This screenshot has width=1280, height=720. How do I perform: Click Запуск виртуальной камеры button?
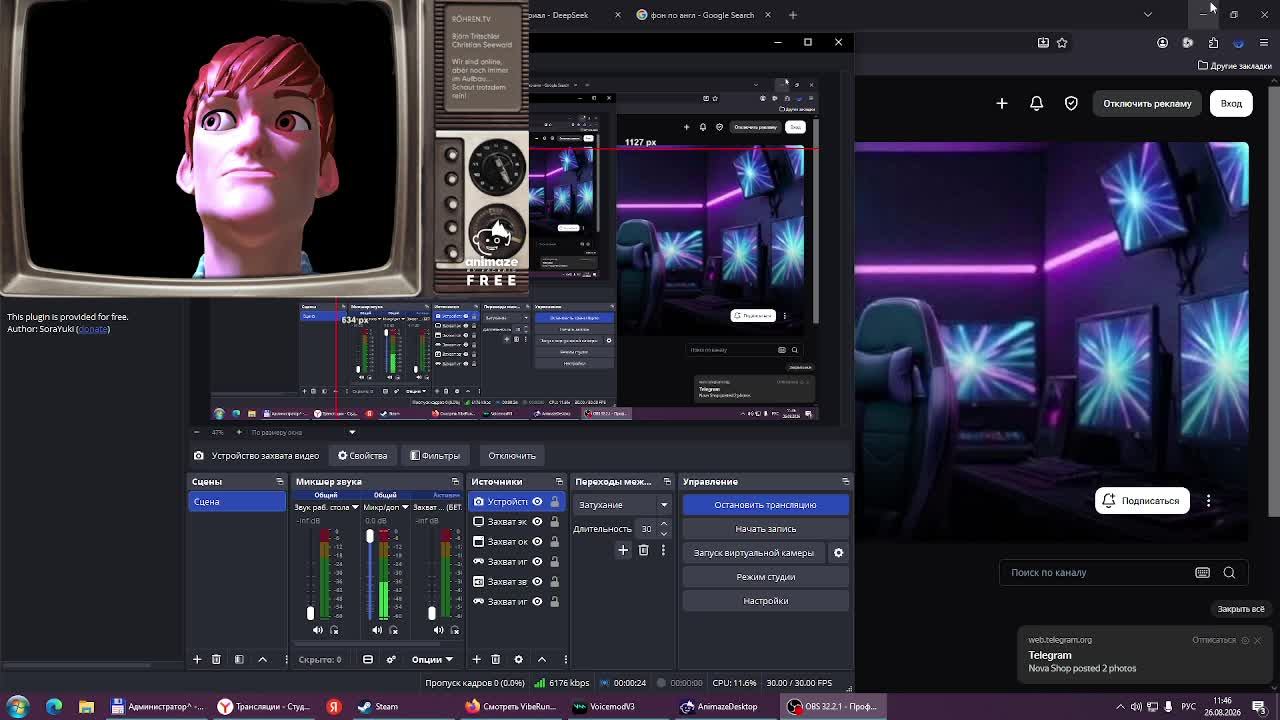tap(754, 553)
